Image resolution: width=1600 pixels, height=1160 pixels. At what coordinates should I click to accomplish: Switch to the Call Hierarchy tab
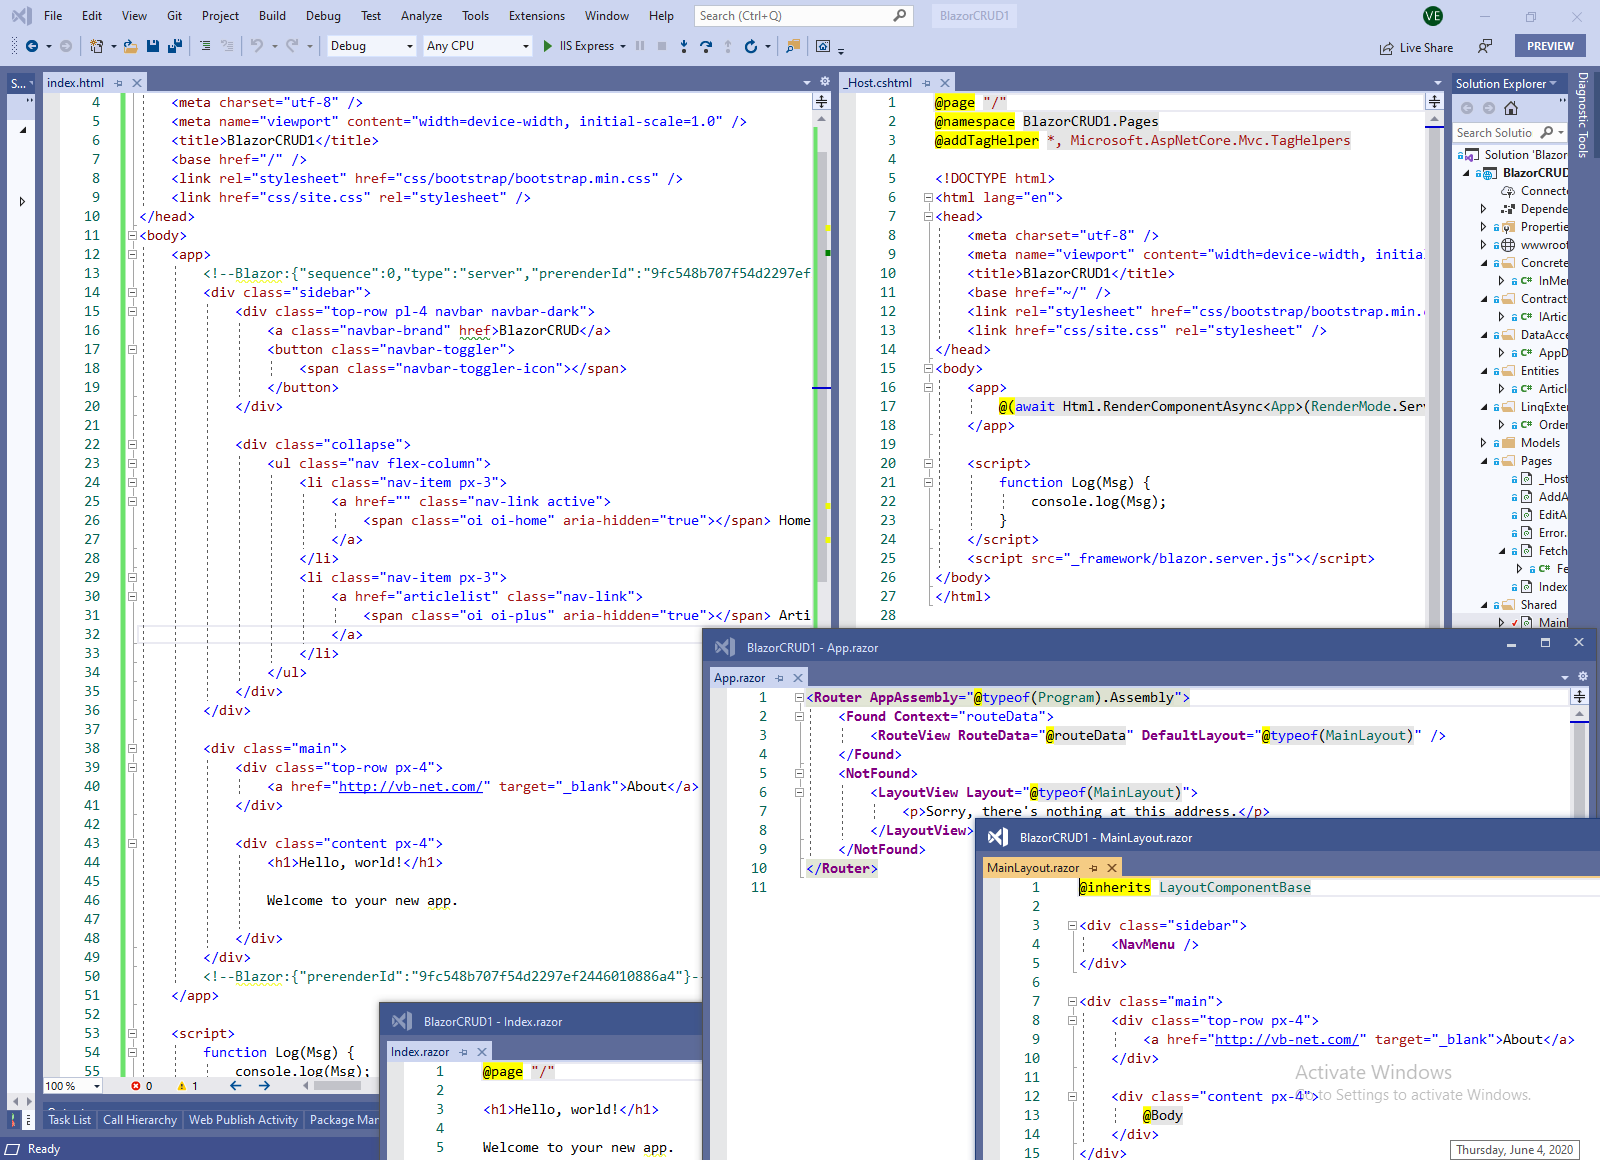[x=140, y=1120]
